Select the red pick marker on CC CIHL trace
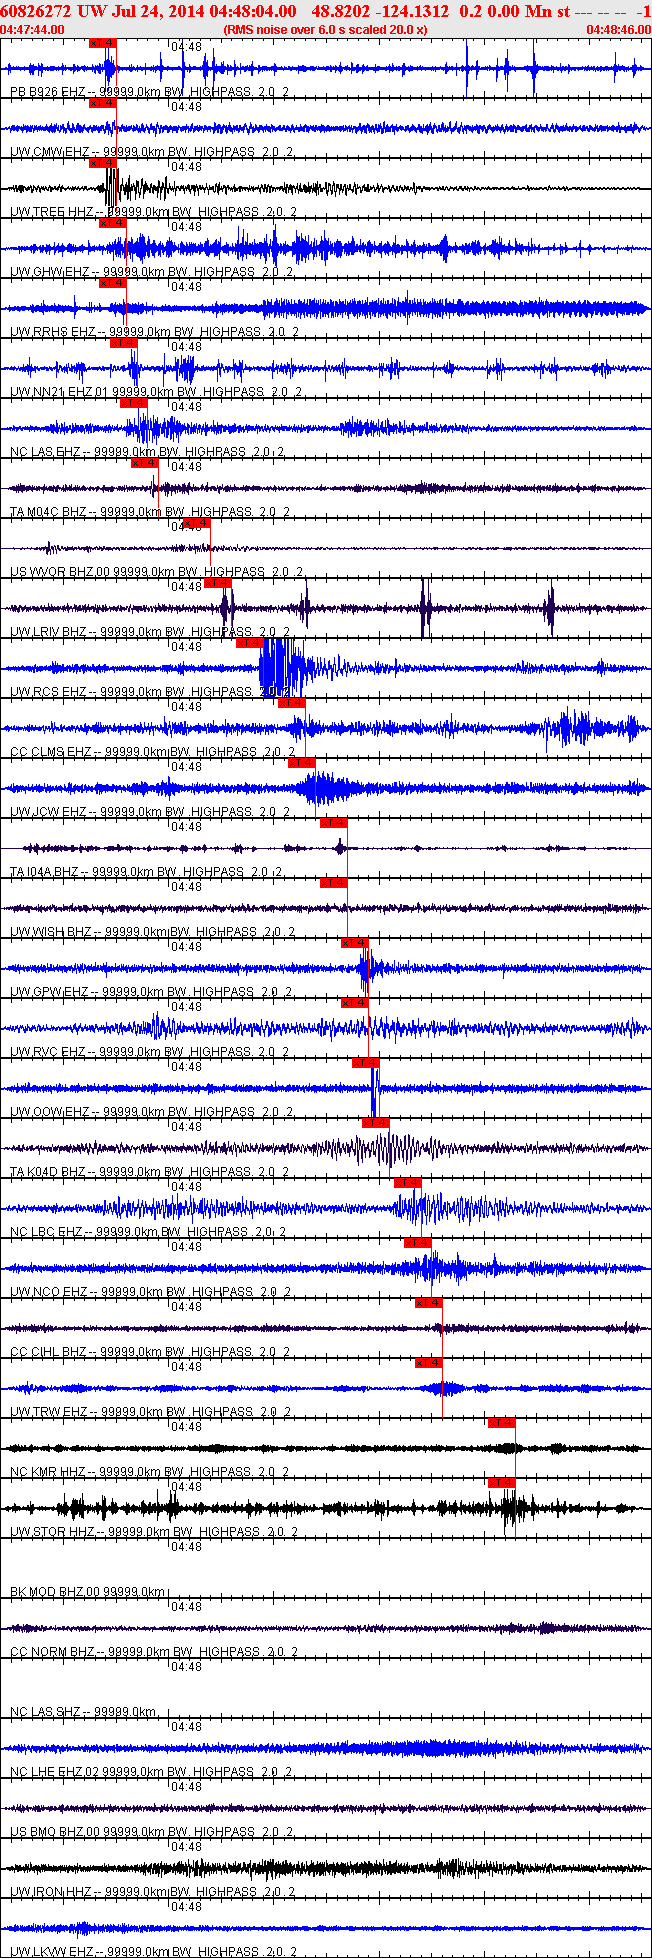The height and width of the screenshot is (1958, 652). point(429,1303)
